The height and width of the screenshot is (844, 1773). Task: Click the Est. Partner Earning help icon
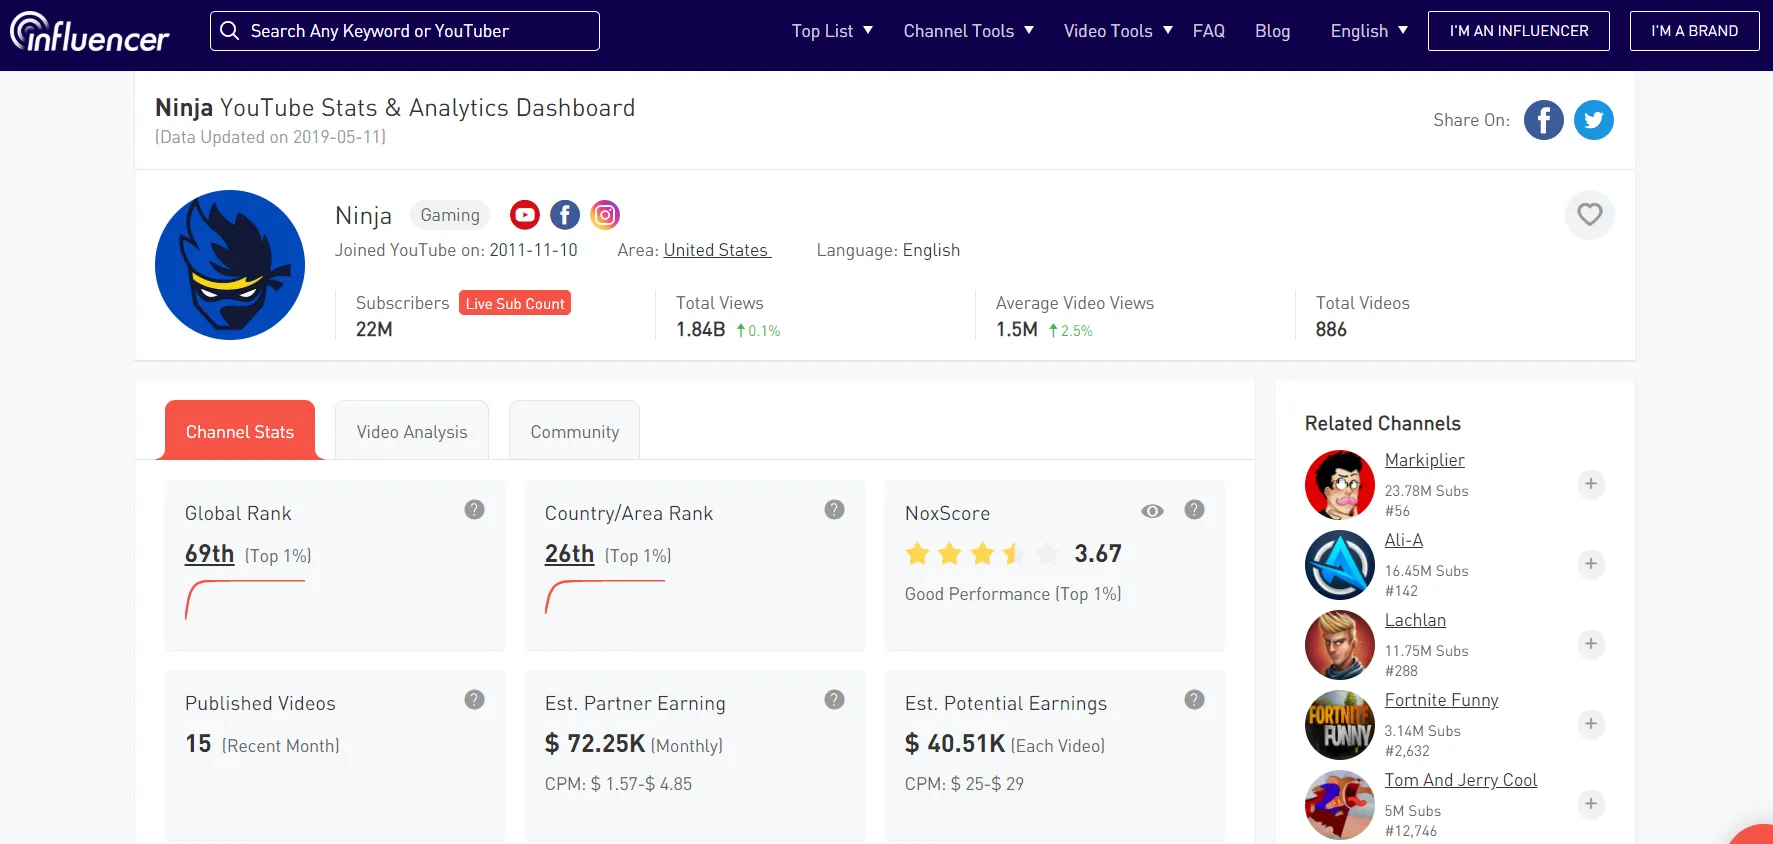point(834,700)
